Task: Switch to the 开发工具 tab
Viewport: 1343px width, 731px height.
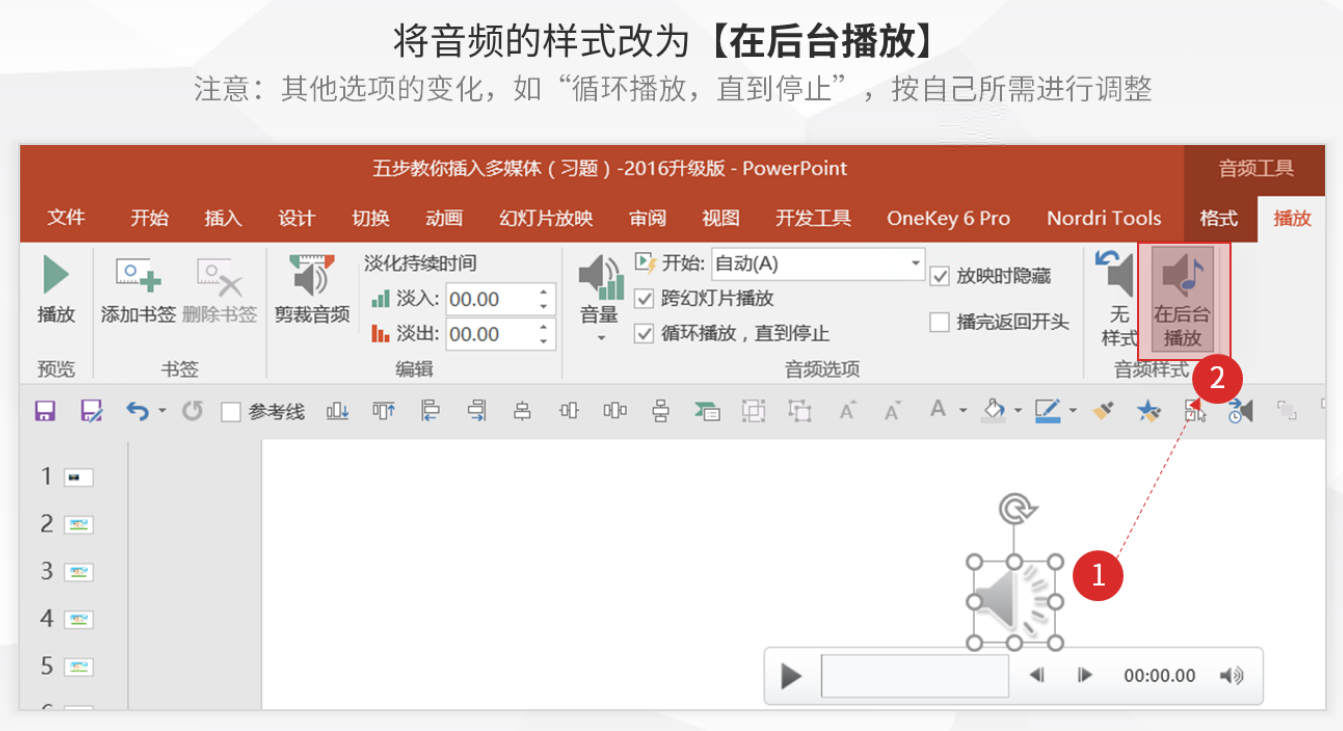Action: pos(813,218)
